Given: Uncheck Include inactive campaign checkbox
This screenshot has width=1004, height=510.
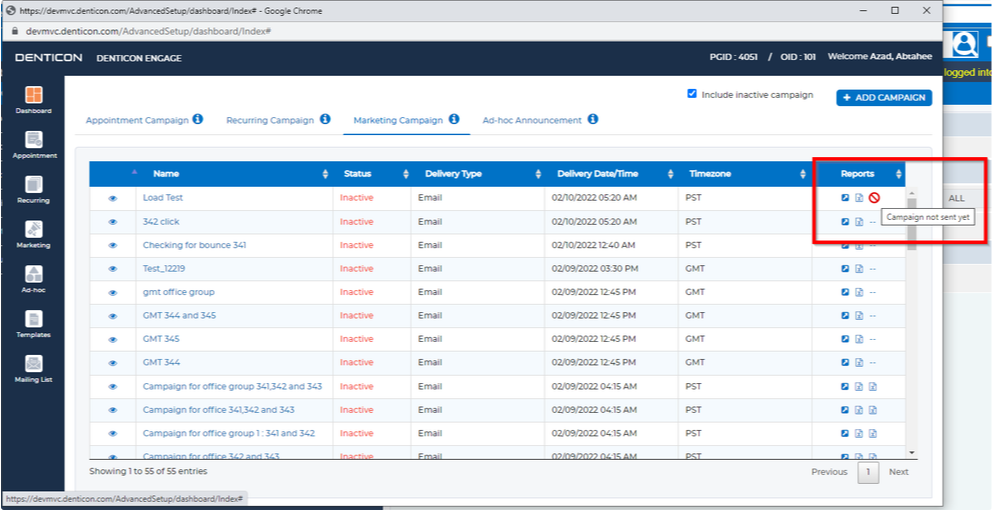Looking at the screenshot, I should pos(692,94).
